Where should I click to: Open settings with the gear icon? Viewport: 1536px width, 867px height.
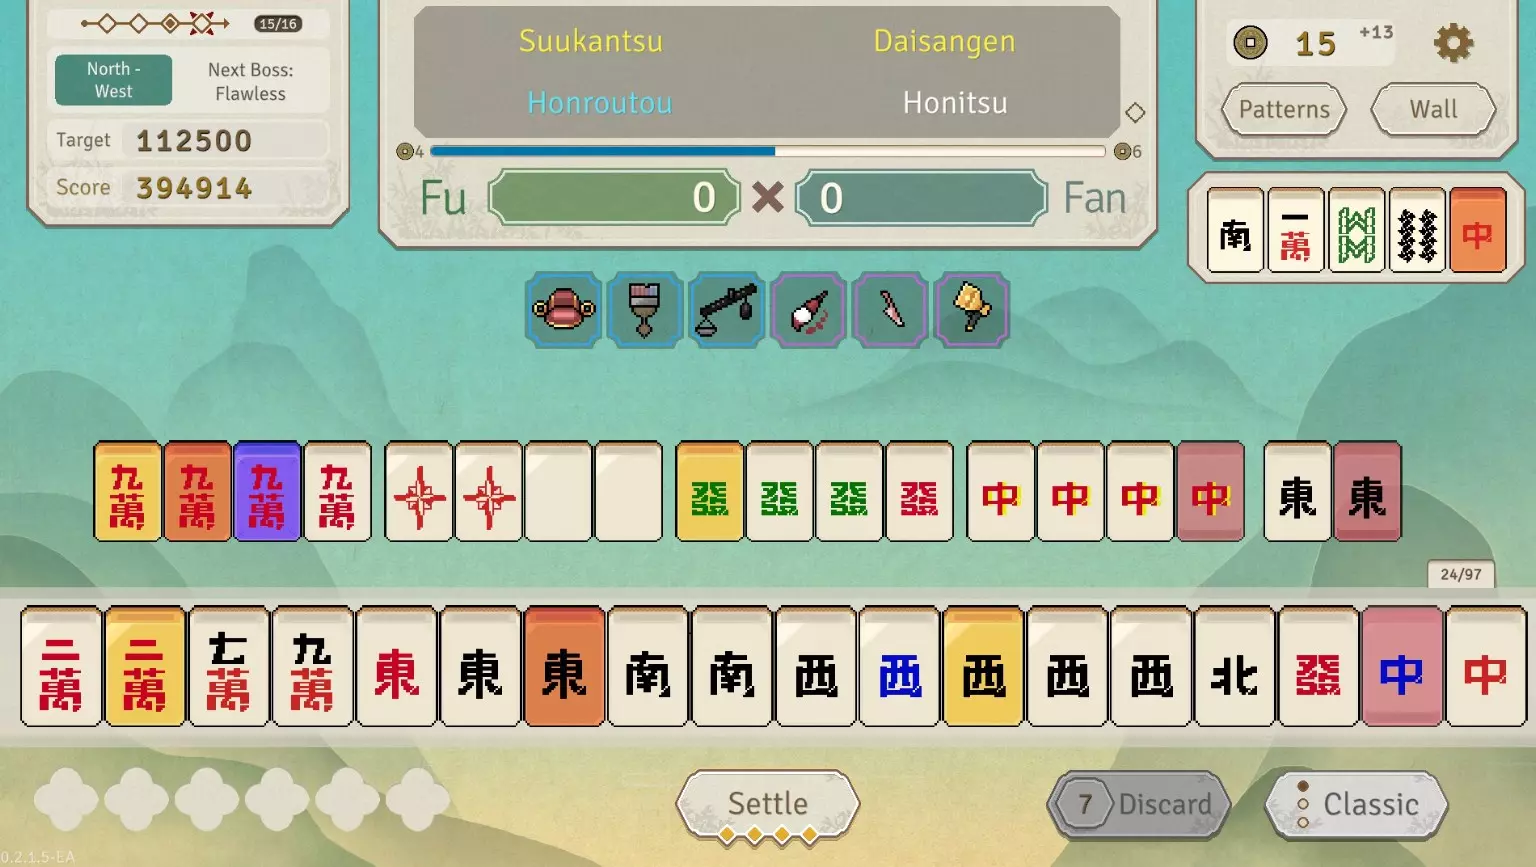pos(1453,43)
